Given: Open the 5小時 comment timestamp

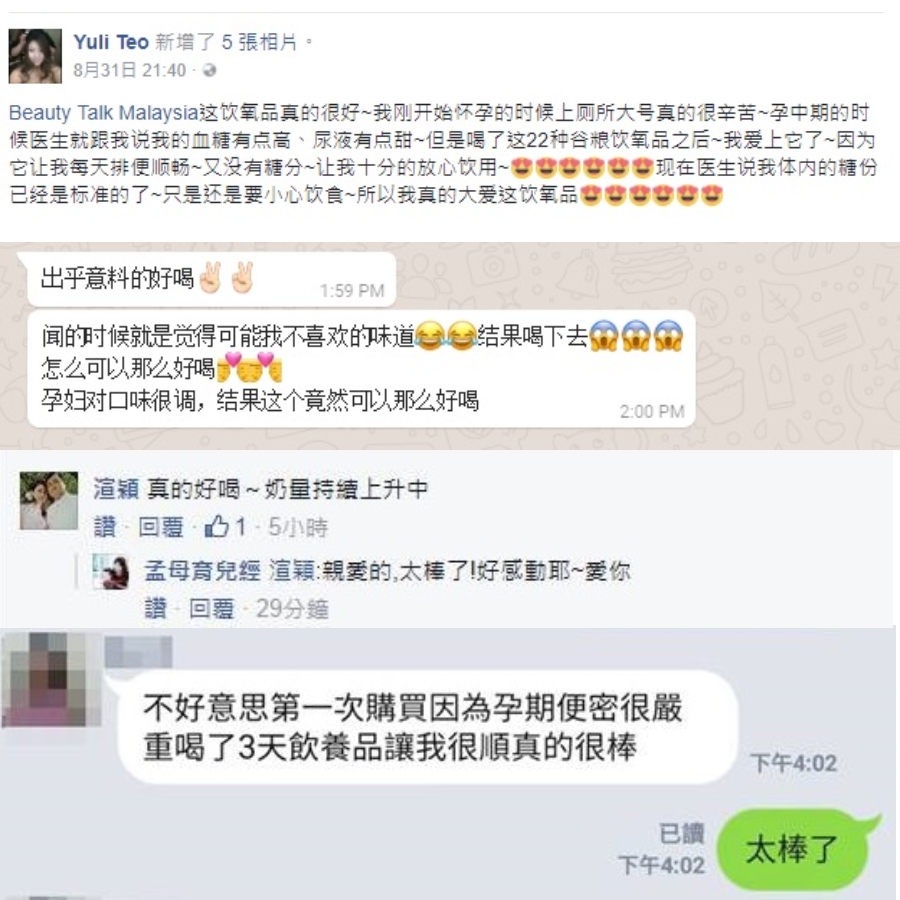Looking at the screenshot, I should coord(298,526).
